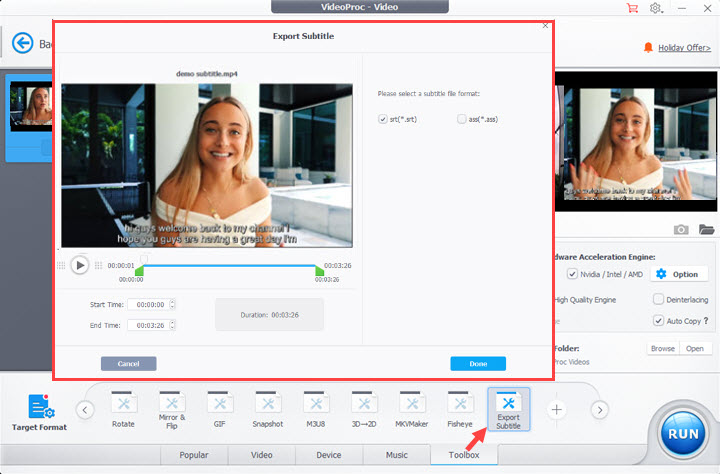Click the blue timeline trim bar
720x474 pixels.
pos(229,265)
